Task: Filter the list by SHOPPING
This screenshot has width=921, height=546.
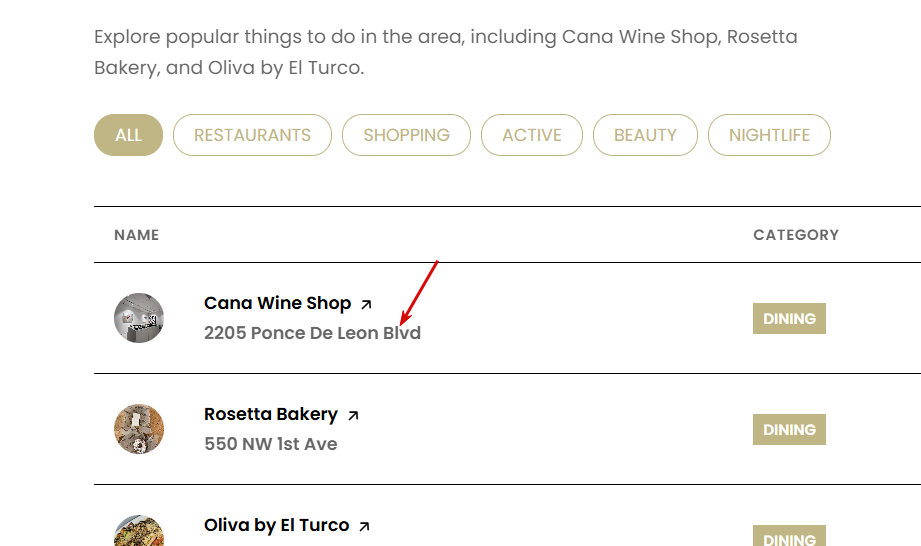Action: pos(406,135)
